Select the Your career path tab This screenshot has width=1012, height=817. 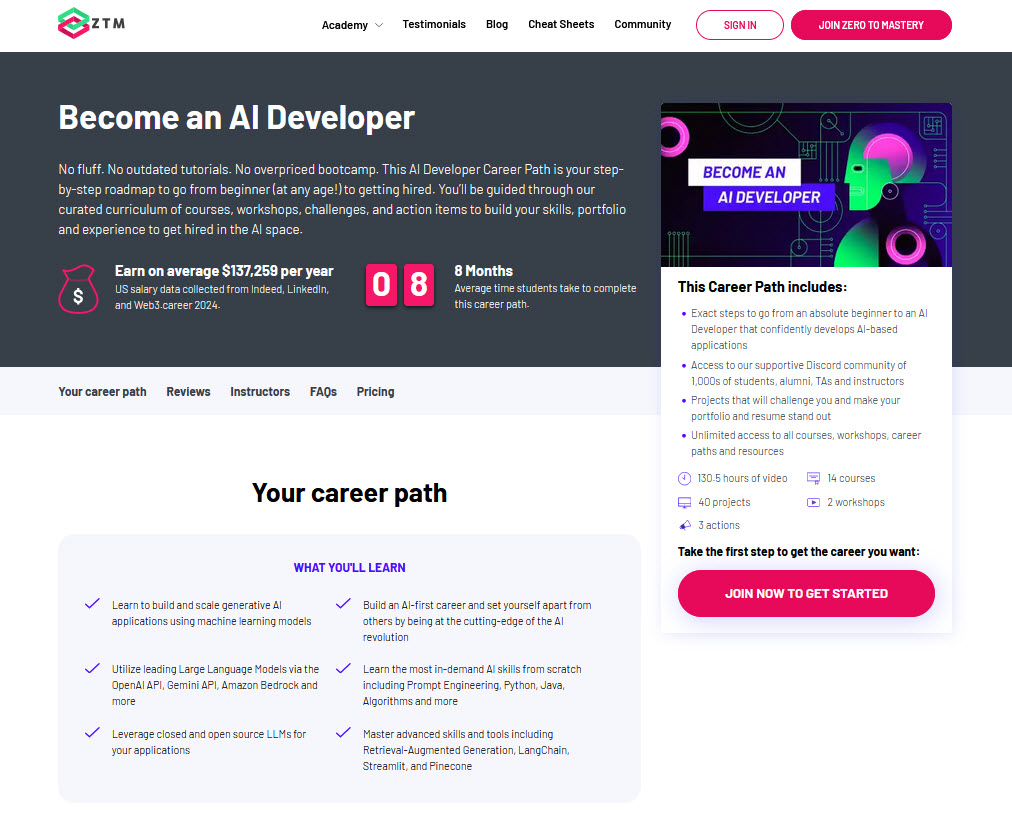[x=102, y=392]
